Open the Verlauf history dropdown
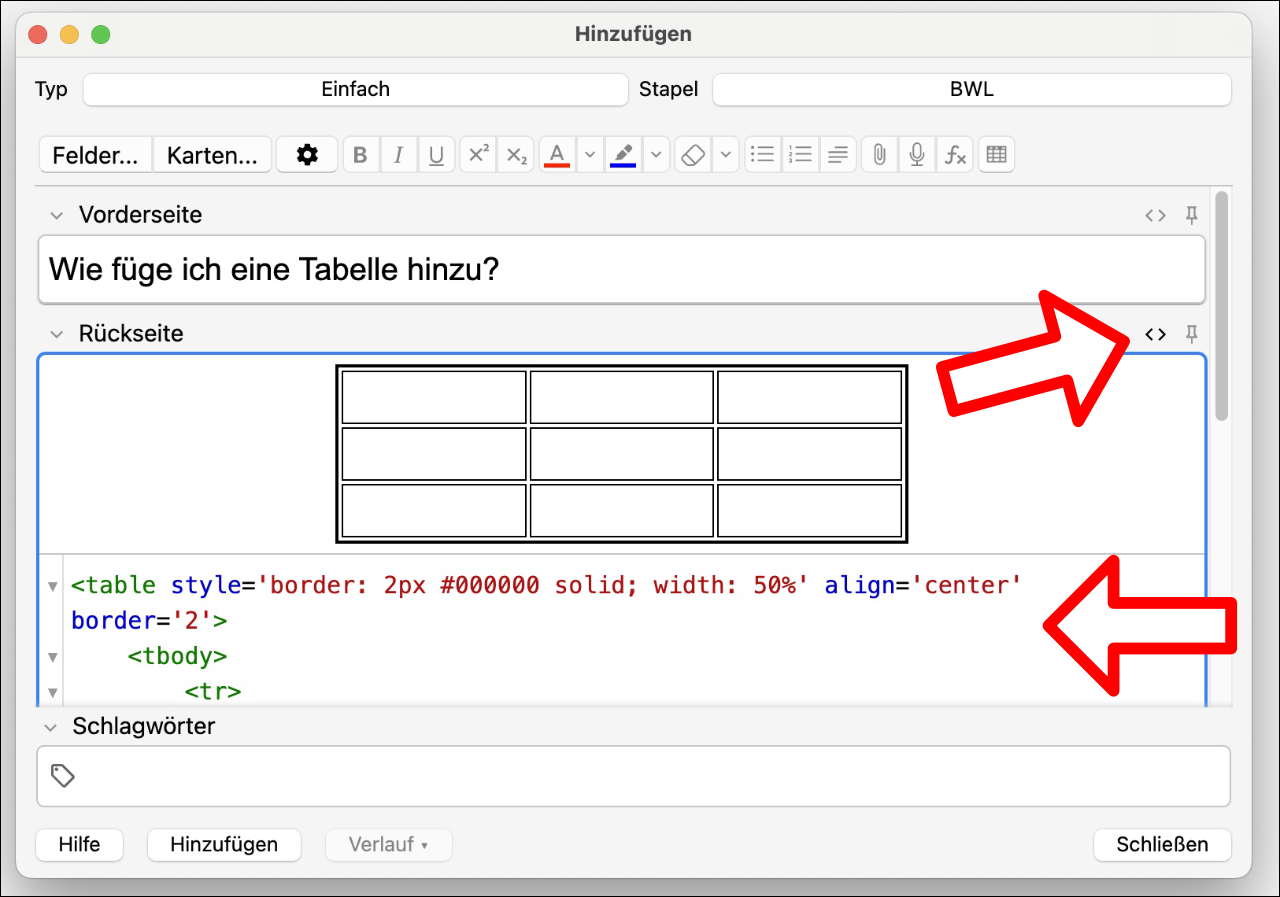 click(x=388, y=844)
